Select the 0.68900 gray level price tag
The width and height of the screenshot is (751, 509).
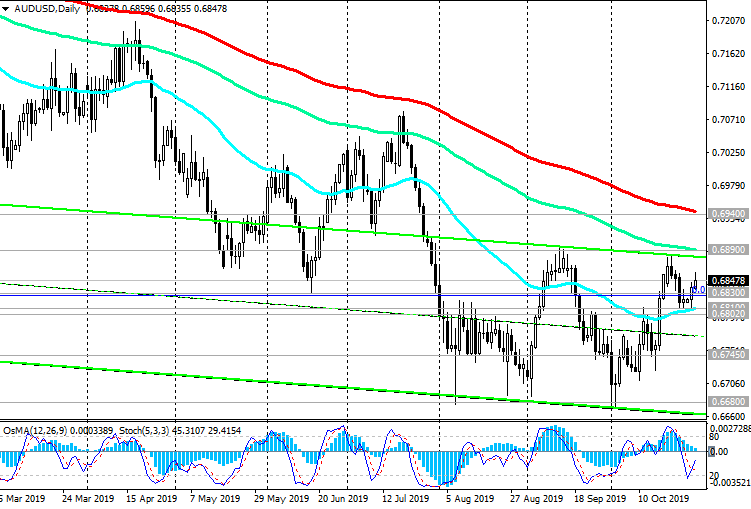(728, 250)
